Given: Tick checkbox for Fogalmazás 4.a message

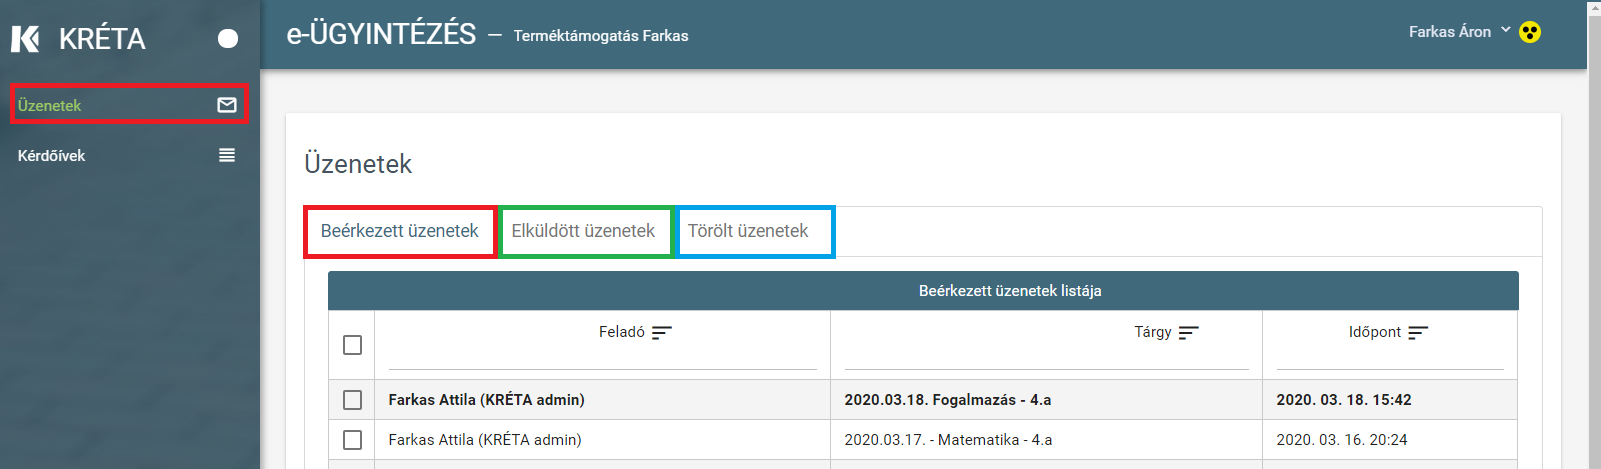Looking at the screenshot, I should (352, 400).
